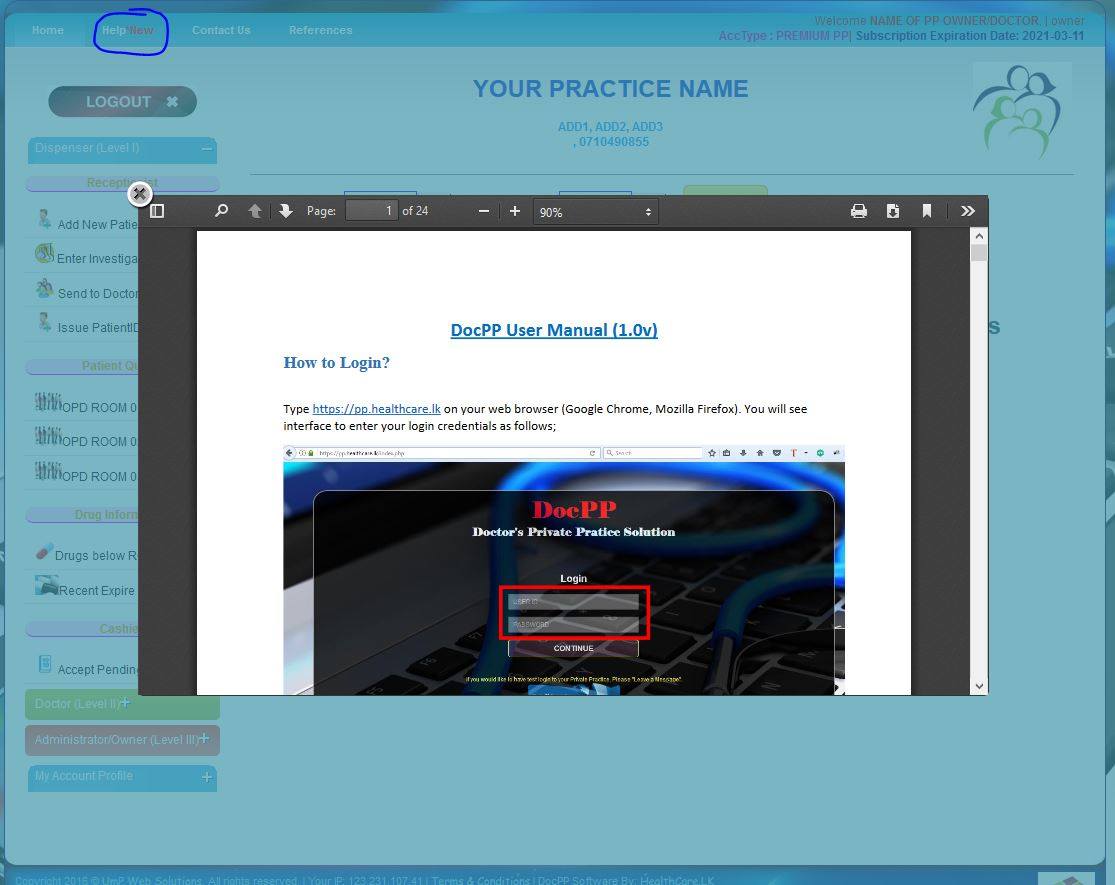Viewport: 1115px width, 885px height.
Task: Expand the Doctor (Level II) section
Action: (125, 703)
